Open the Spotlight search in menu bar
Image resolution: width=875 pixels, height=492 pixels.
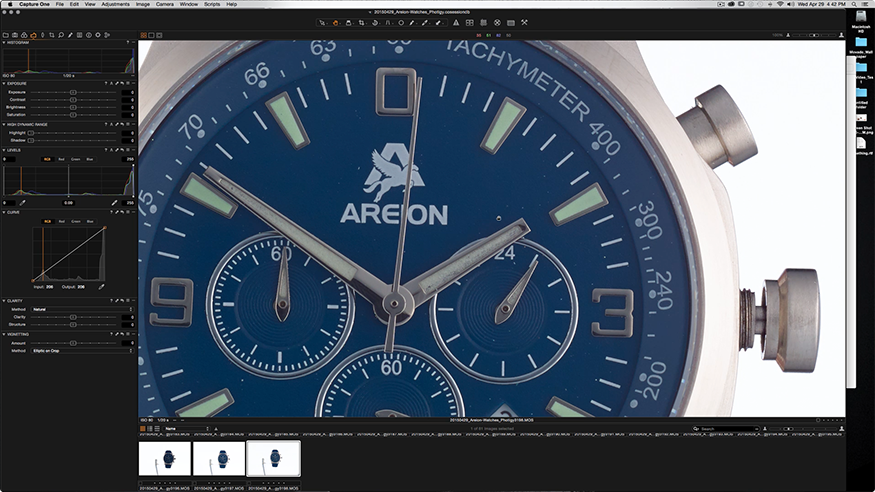pyautogui.click(x=854, y=4)
